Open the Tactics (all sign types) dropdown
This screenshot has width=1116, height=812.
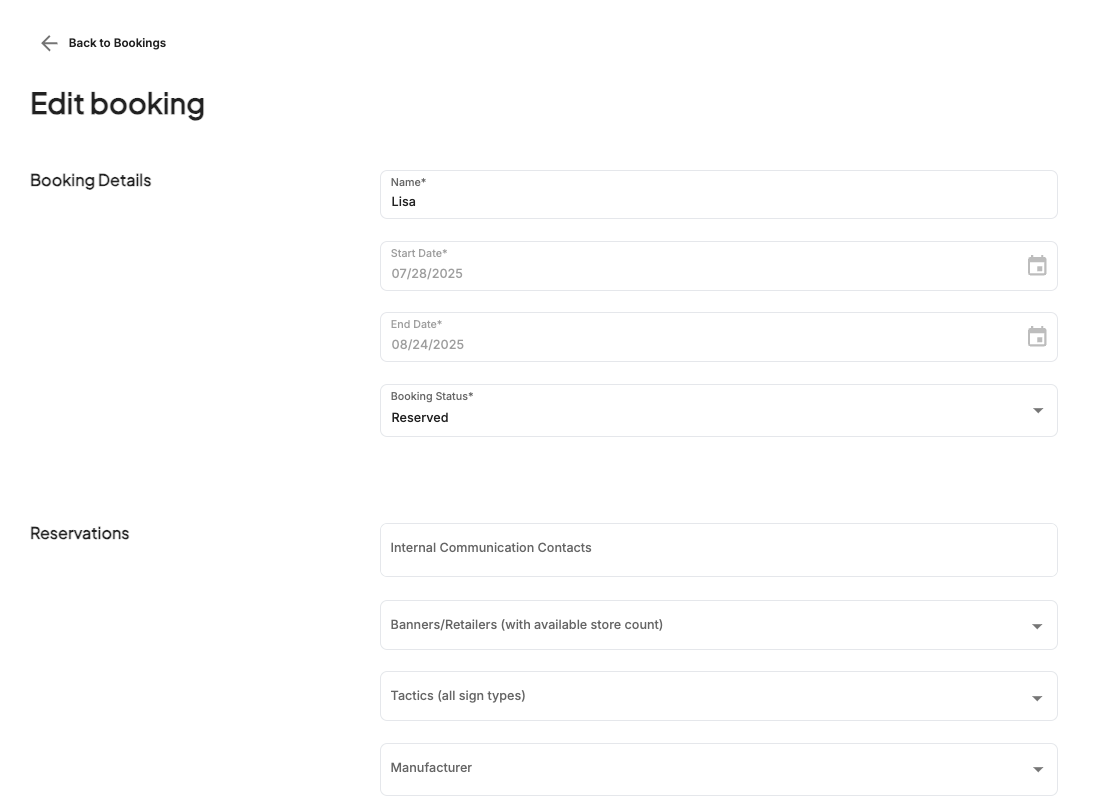click(719, 696)
